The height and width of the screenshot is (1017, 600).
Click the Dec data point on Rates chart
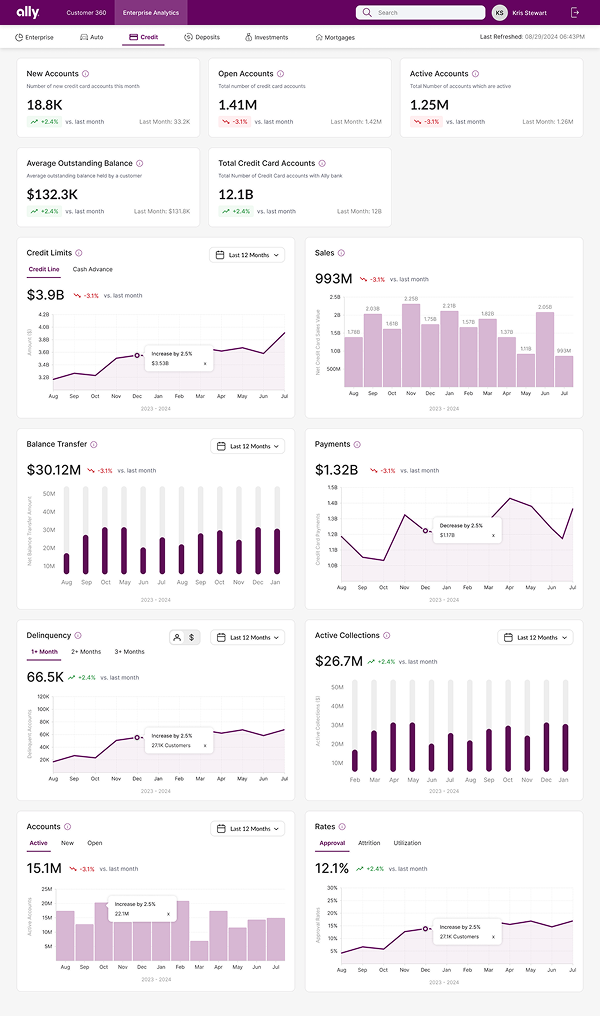(426, 929)
